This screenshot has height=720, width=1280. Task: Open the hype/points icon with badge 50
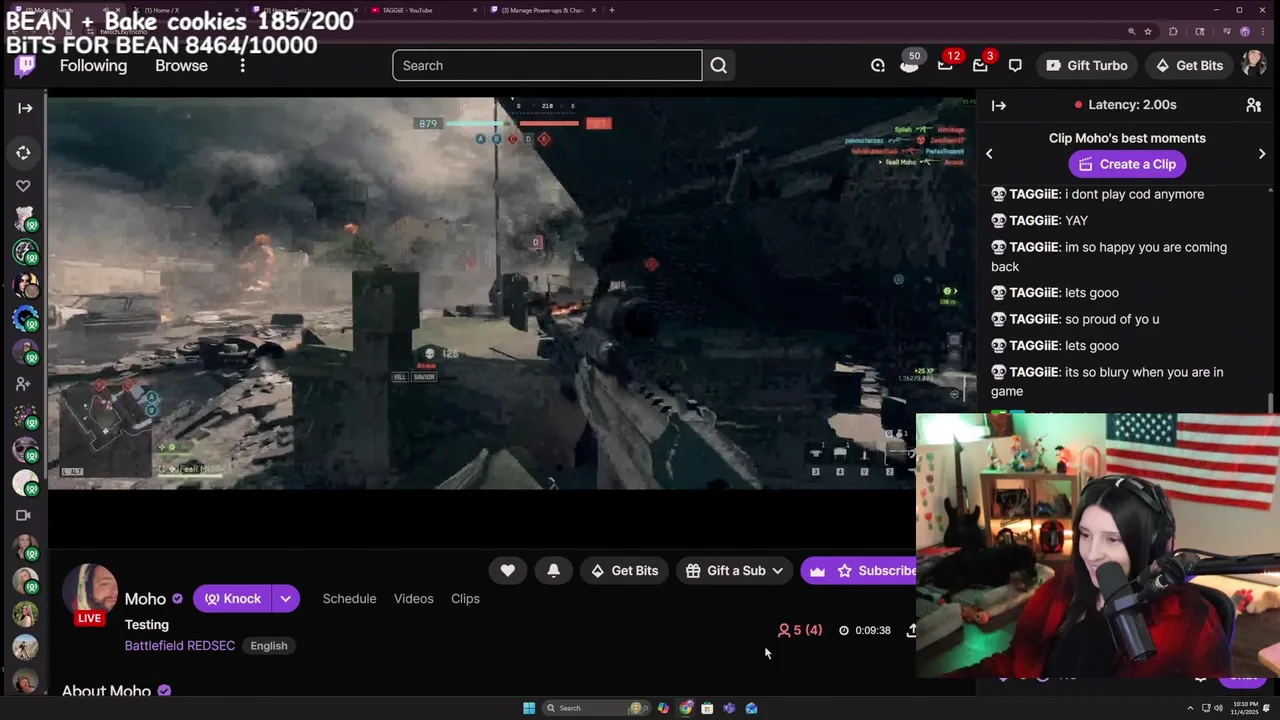pyautogui.click(x=909, y=65)
